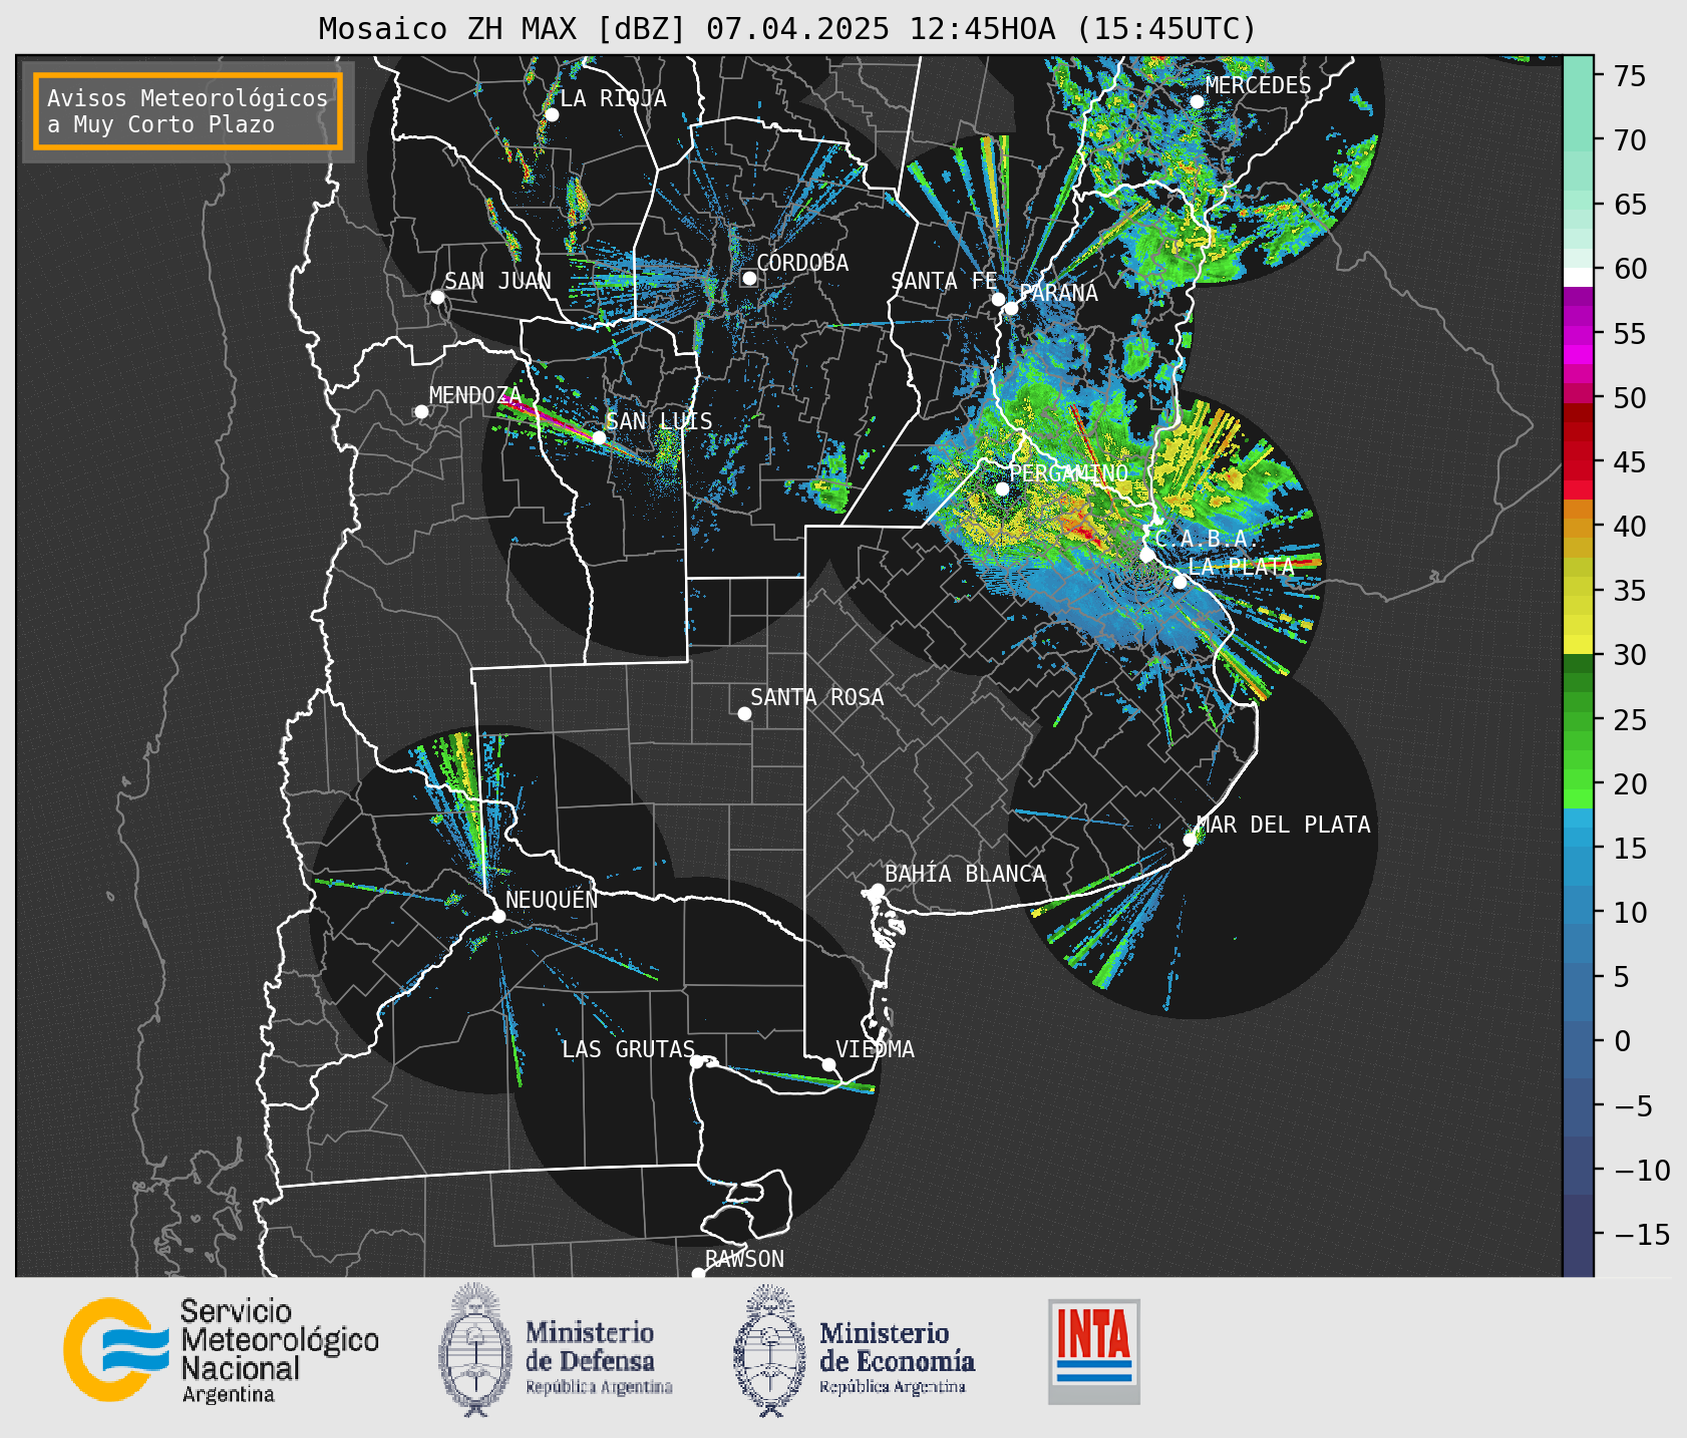The image size is (1687, 1438).
Task: Click the Neuquén city marker dot
Action: pos(498,916)
